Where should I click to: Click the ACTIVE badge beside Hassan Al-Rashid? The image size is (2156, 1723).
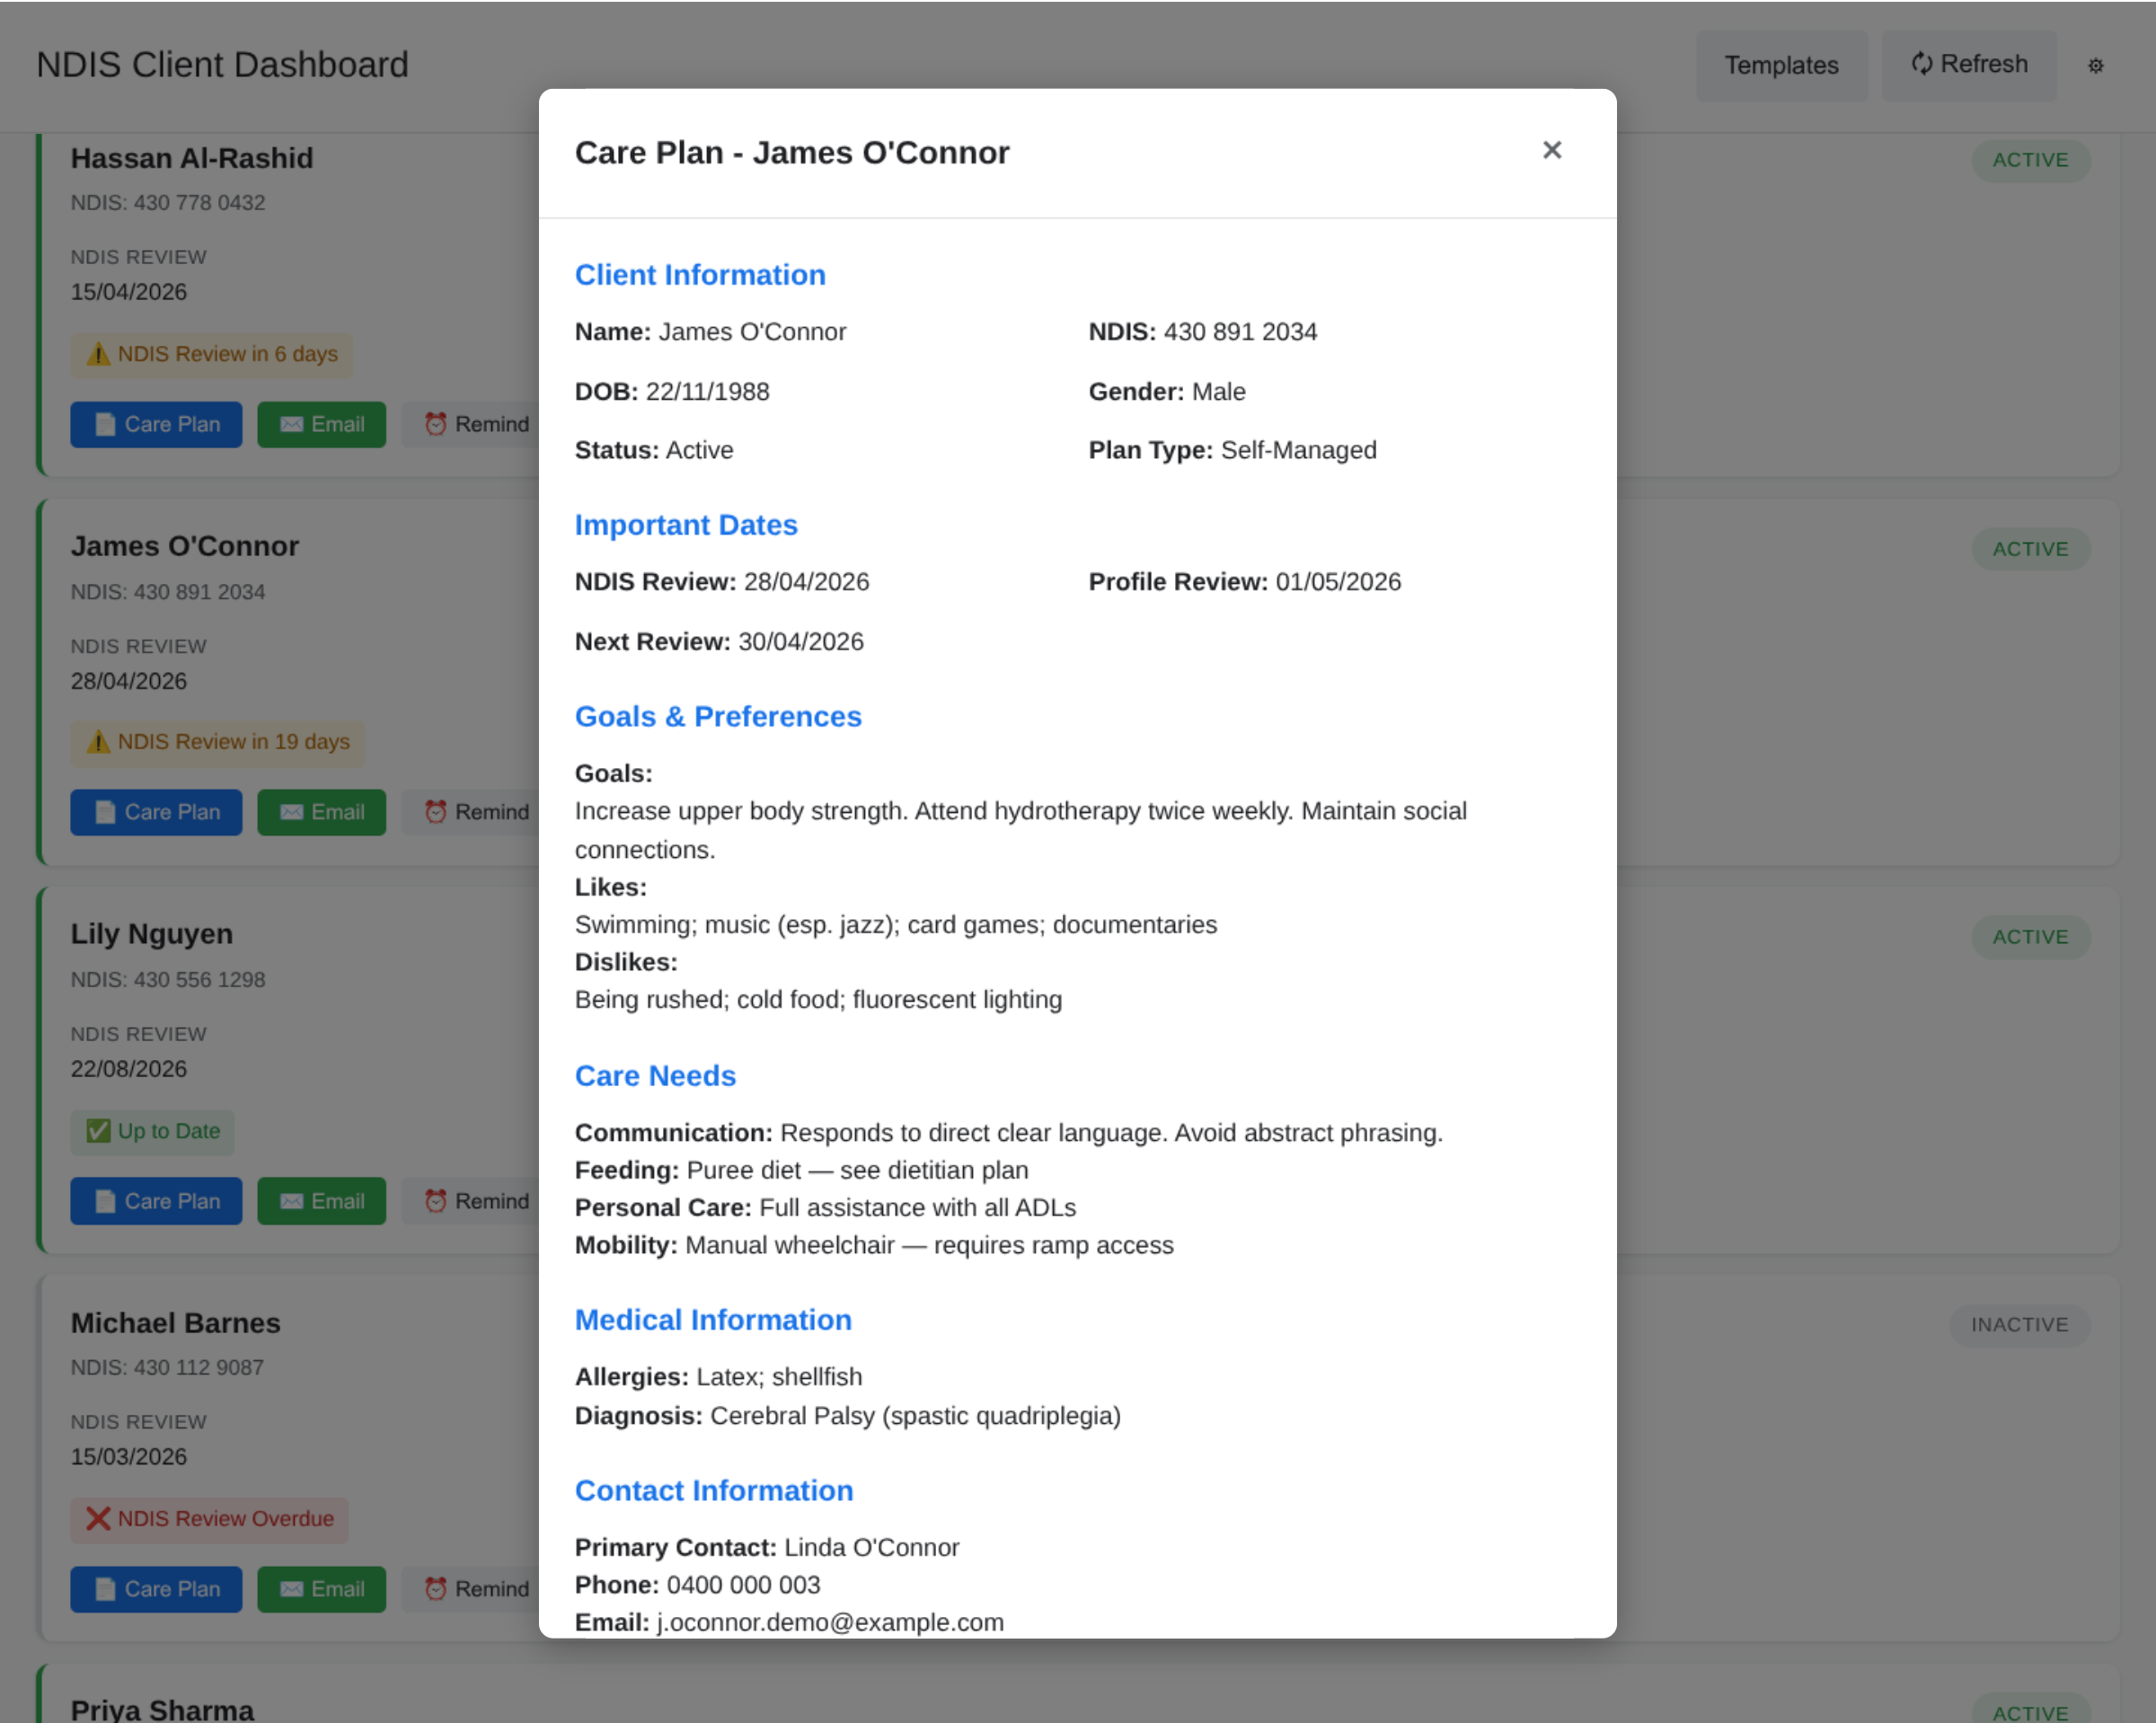[x=2030, y=160]
